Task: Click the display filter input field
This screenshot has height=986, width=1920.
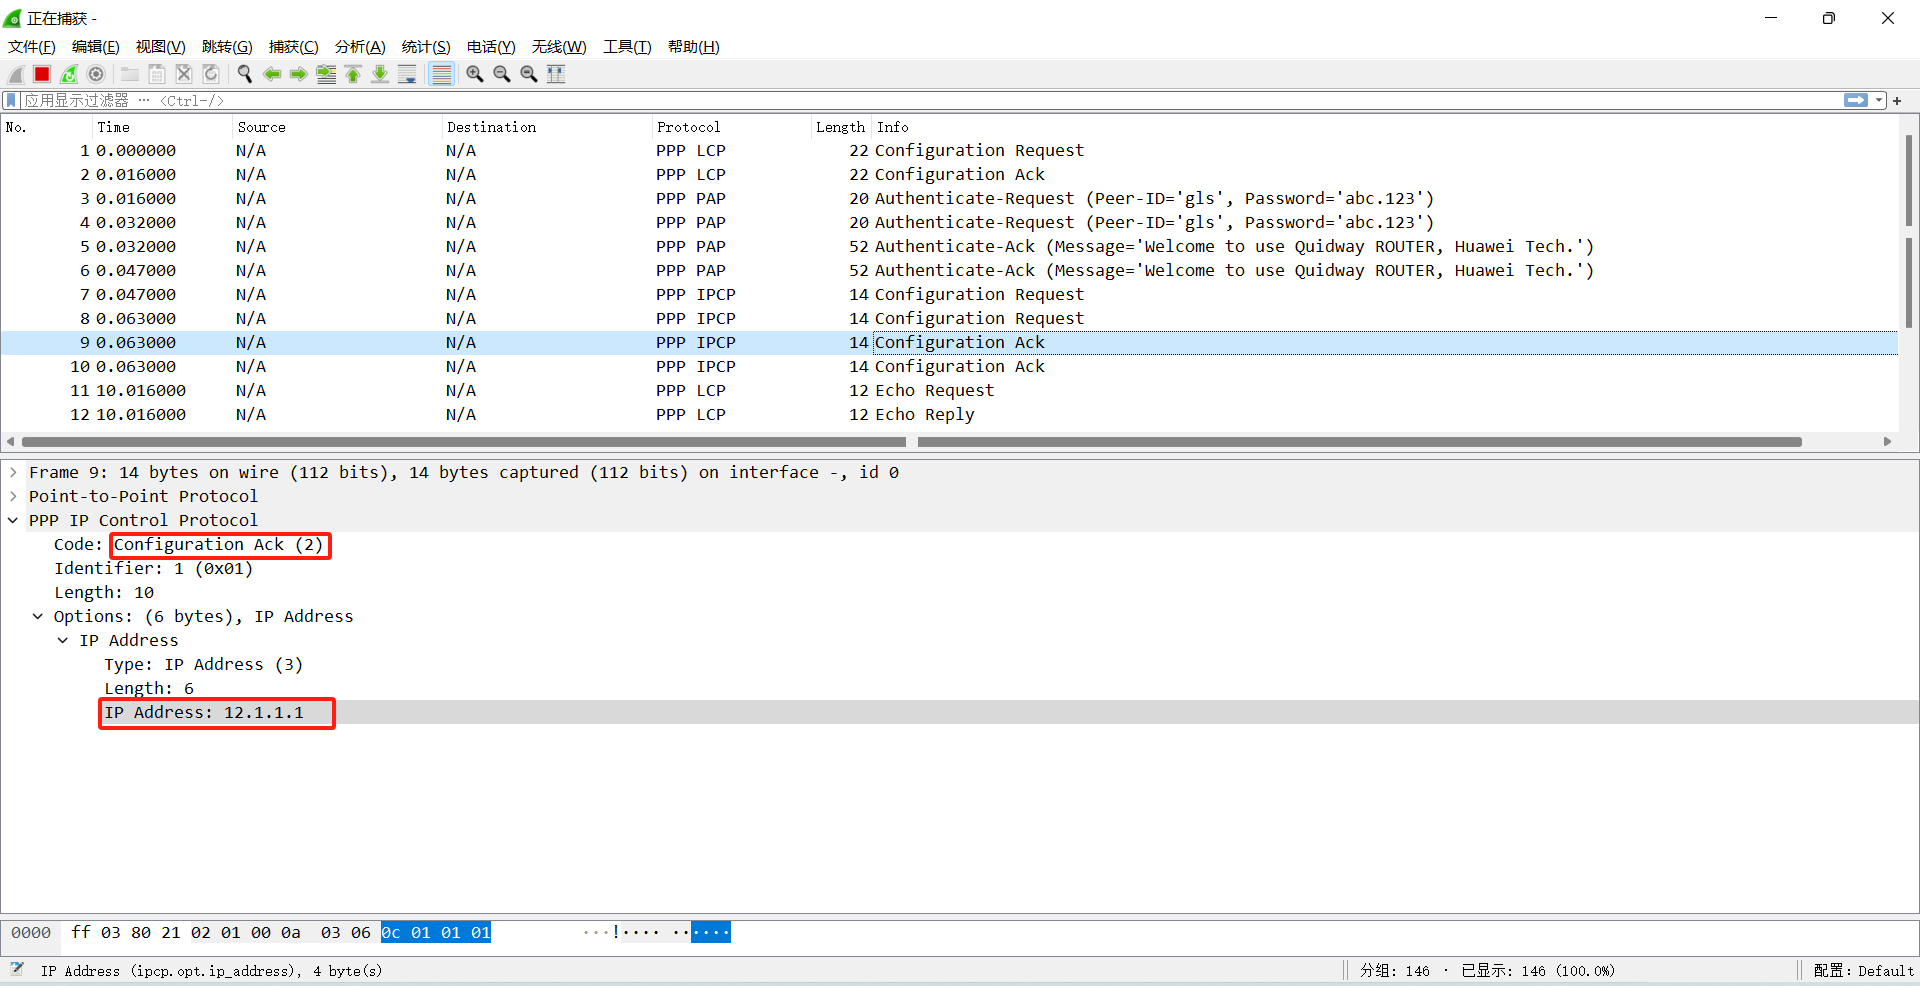Action: 930,100
